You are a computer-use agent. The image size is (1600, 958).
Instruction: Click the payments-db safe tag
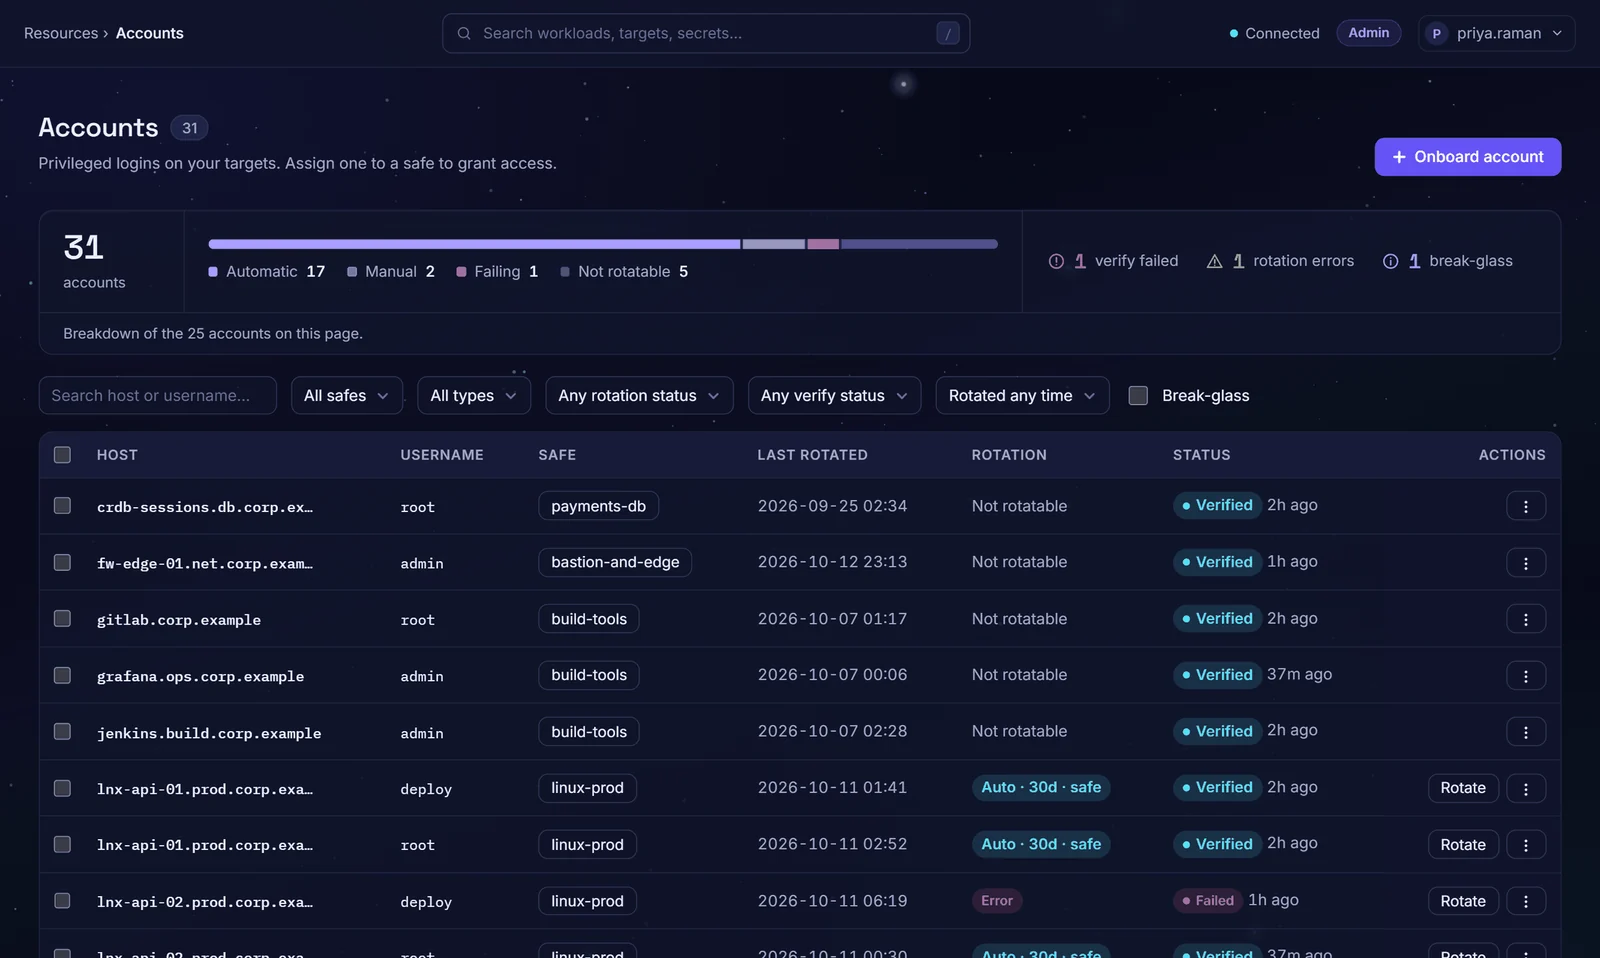coord(598,506)
